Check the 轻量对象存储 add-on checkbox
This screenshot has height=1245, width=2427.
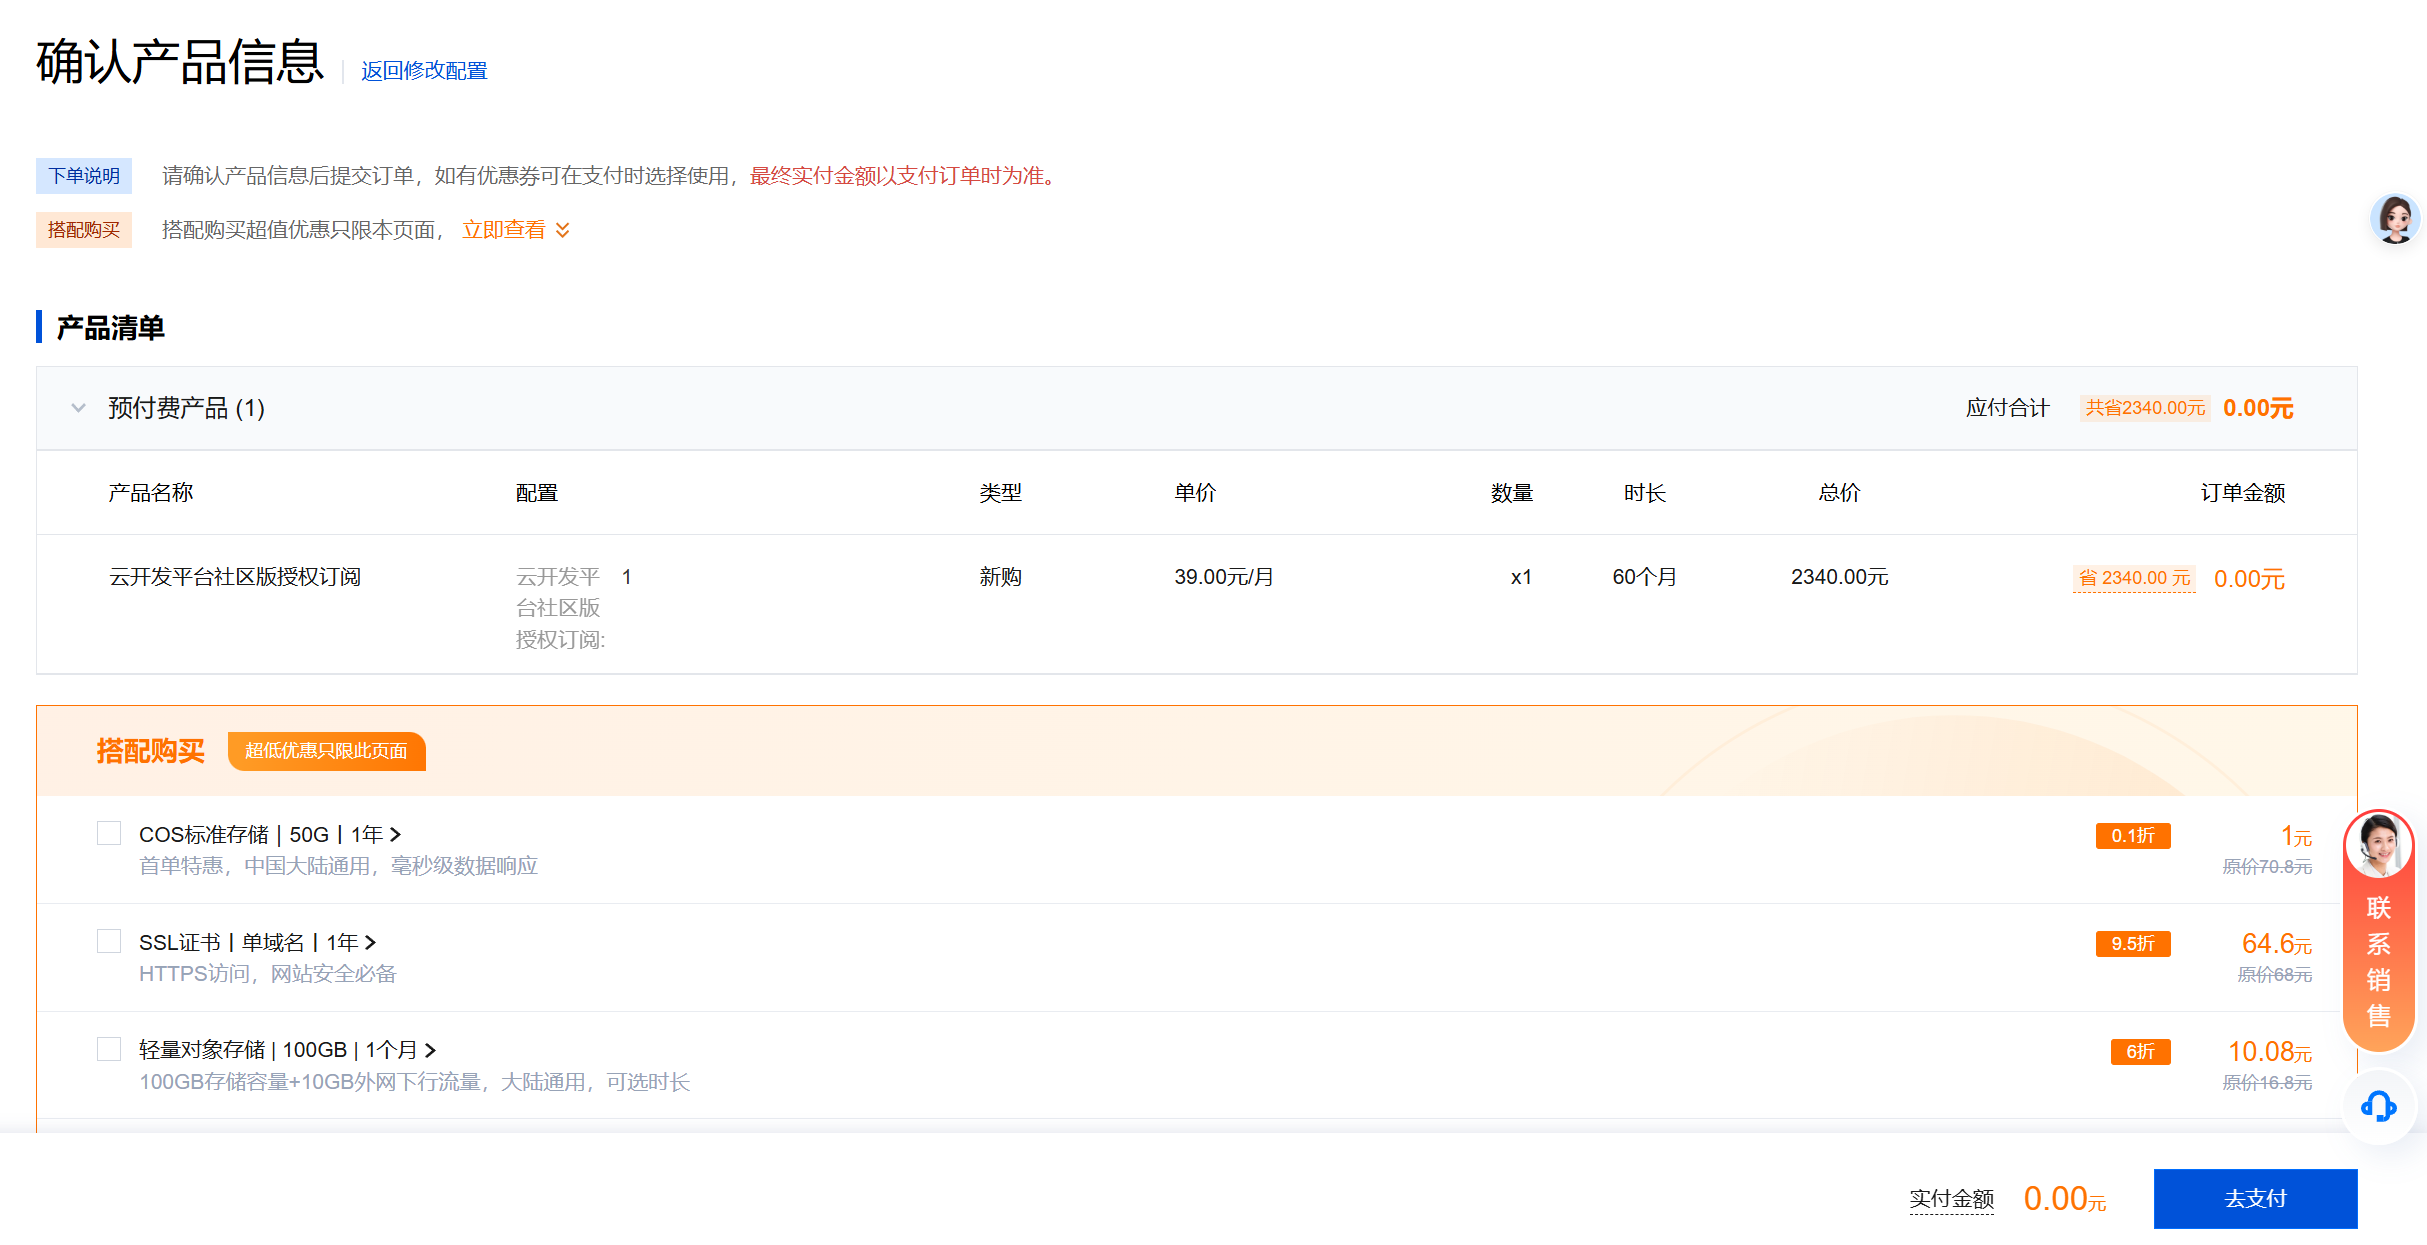click(109, 1049)
